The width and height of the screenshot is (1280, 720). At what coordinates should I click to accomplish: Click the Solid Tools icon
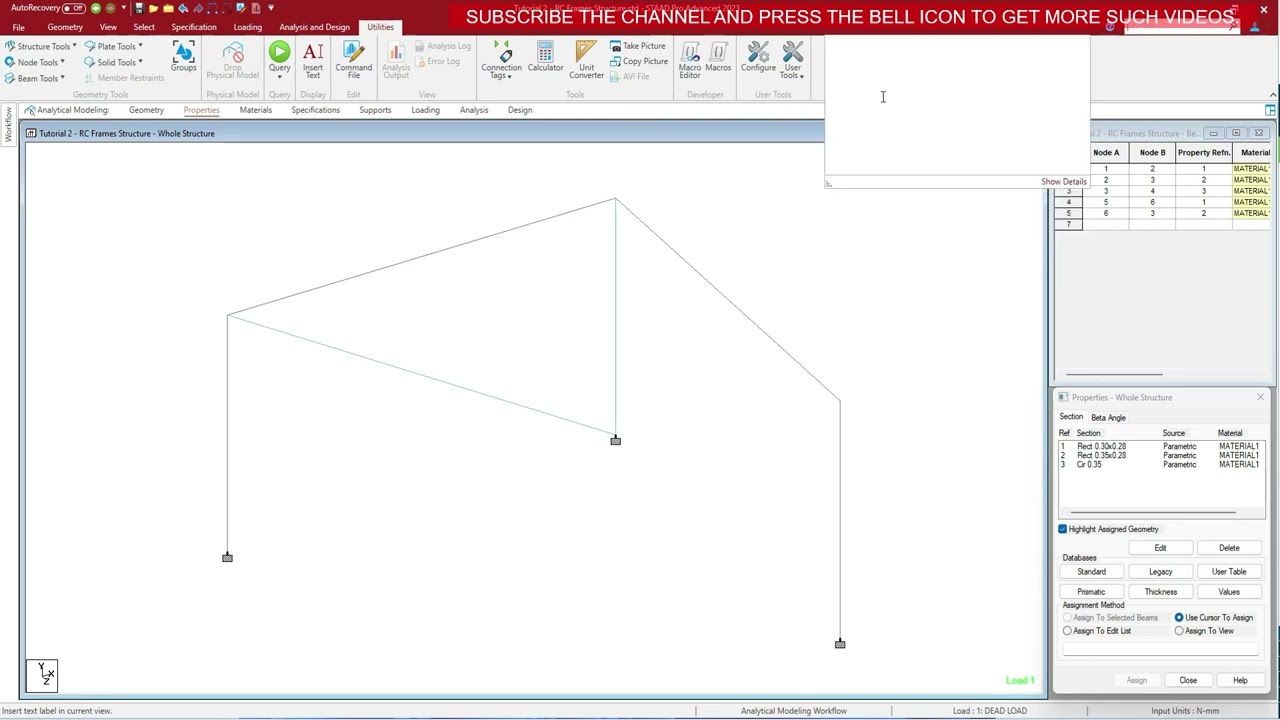[90, 62]
